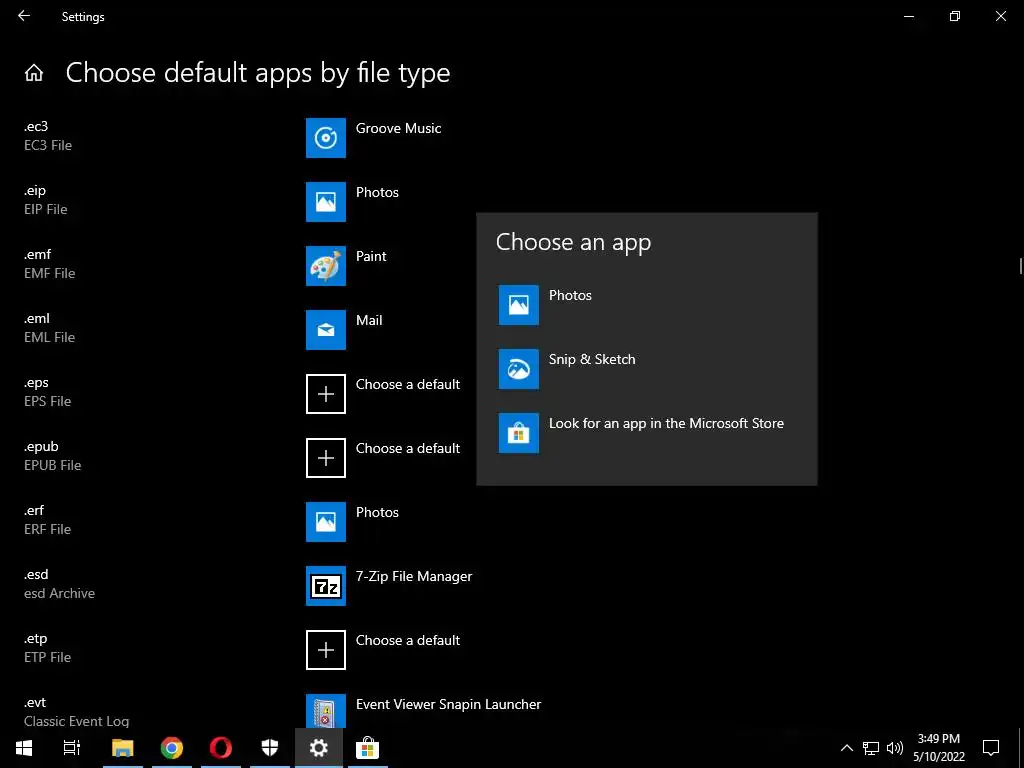
Task: Open the Windows Start menu
Action: pyautogui.click(x=24, y=748)
